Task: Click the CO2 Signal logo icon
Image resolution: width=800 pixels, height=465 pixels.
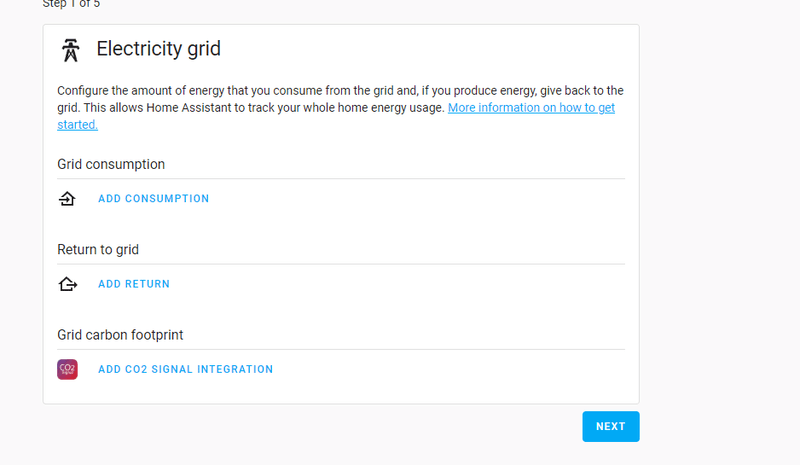Action: click(67, 369)
